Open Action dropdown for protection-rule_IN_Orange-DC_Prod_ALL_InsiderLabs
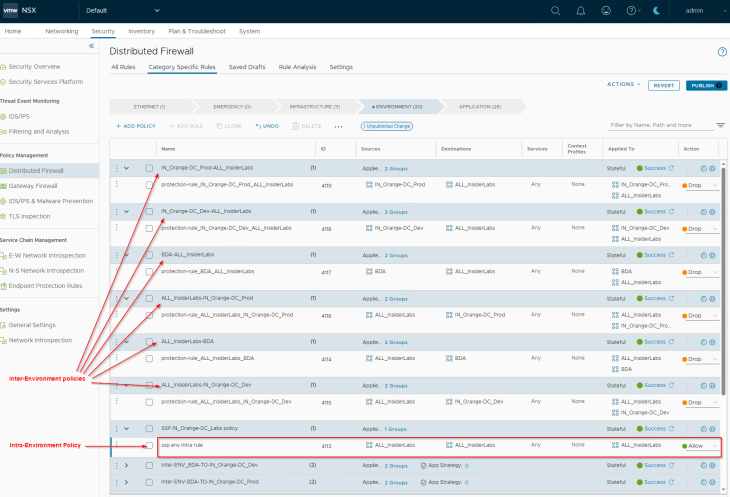The height and width of the screenshot is (497, 730). coord(700,185)
